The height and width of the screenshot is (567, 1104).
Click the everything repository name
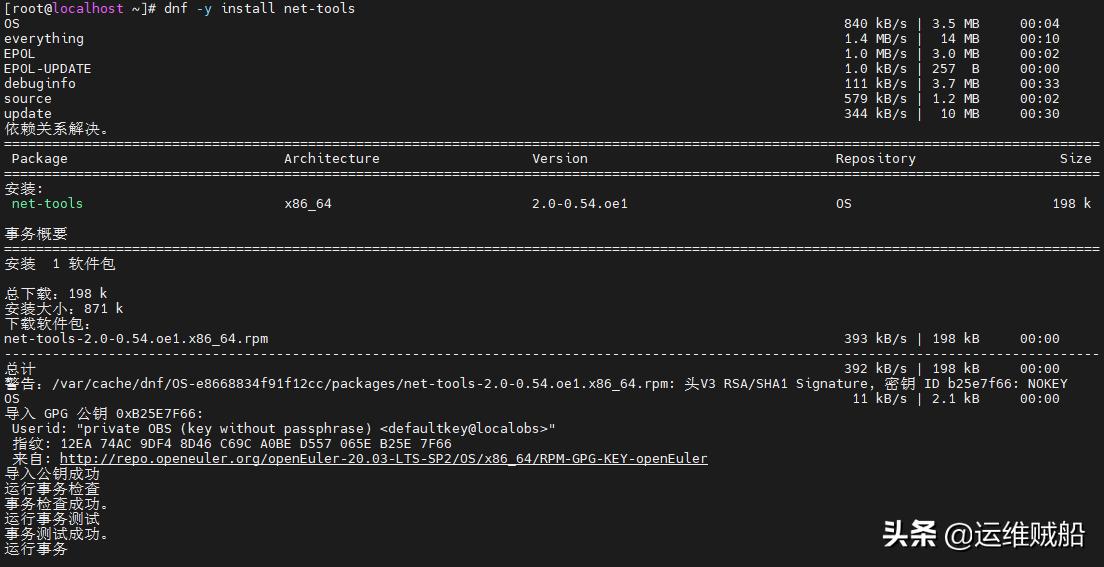(44, 38)
